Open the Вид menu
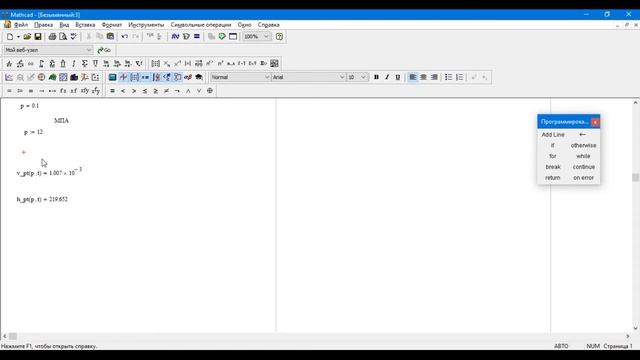This screenshot has width=640, height=360. coord(64,25)
